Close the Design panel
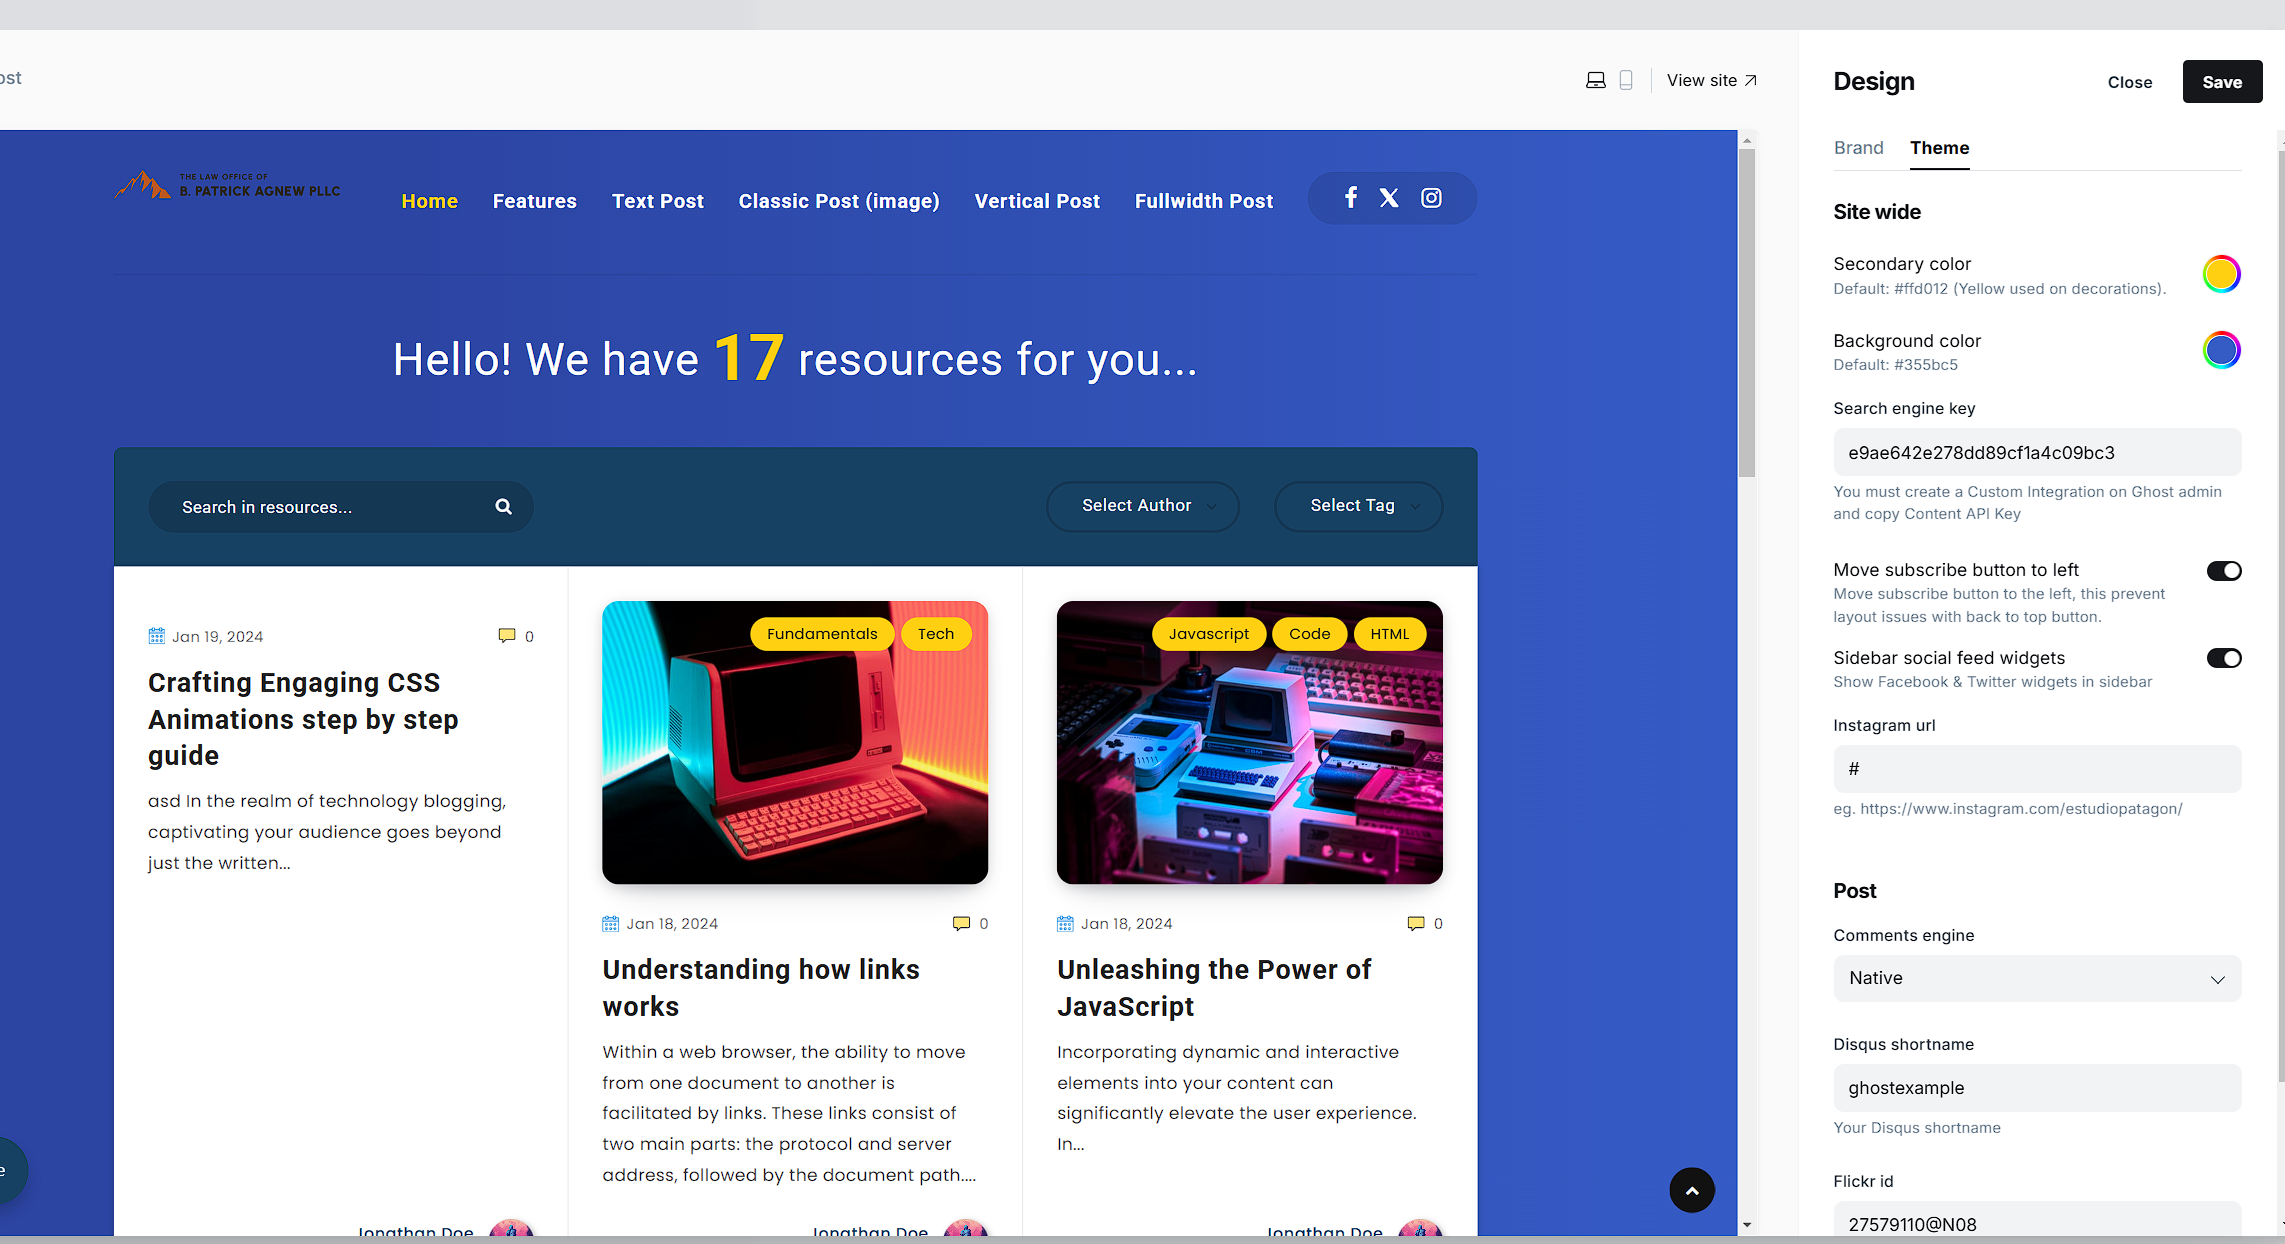Viewport: 2285px width, 1244px height. 2130,82
